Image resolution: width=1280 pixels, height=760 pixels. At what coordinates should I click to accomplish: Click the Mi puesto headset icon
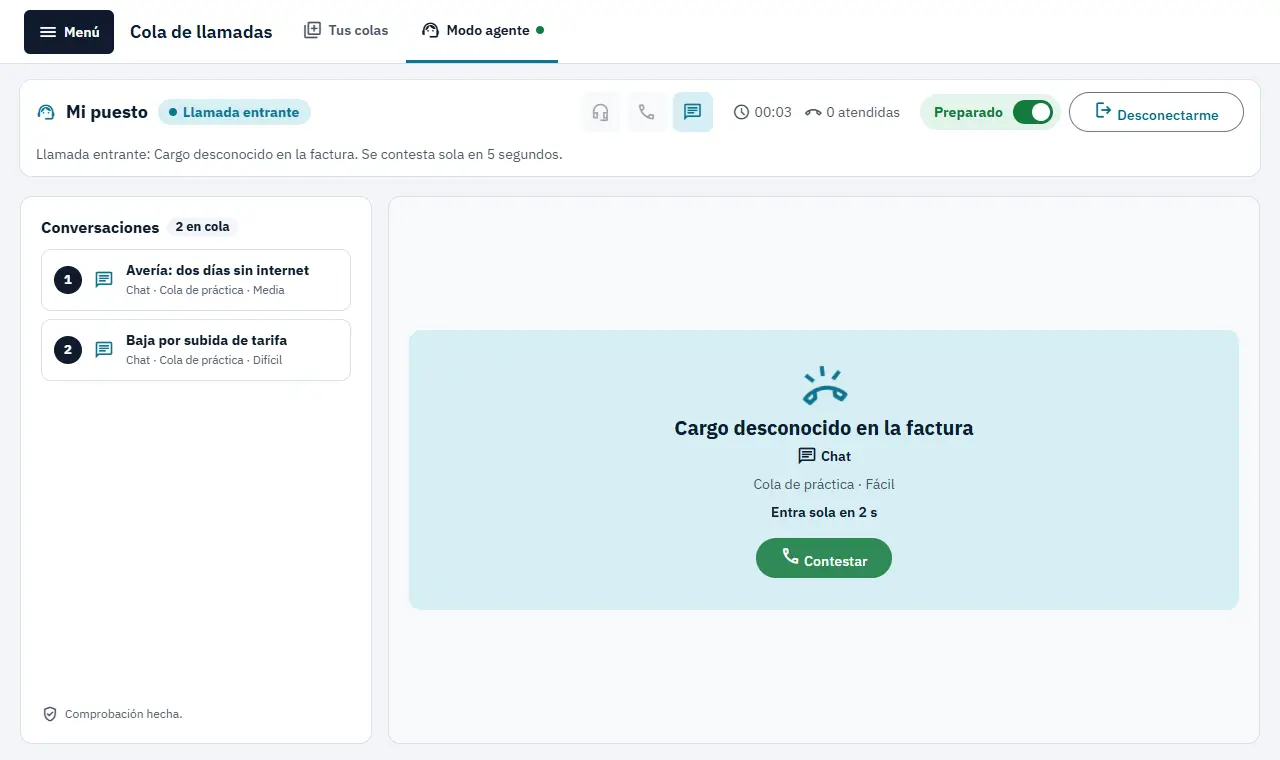pyautogui.click(x=46, y=112)
